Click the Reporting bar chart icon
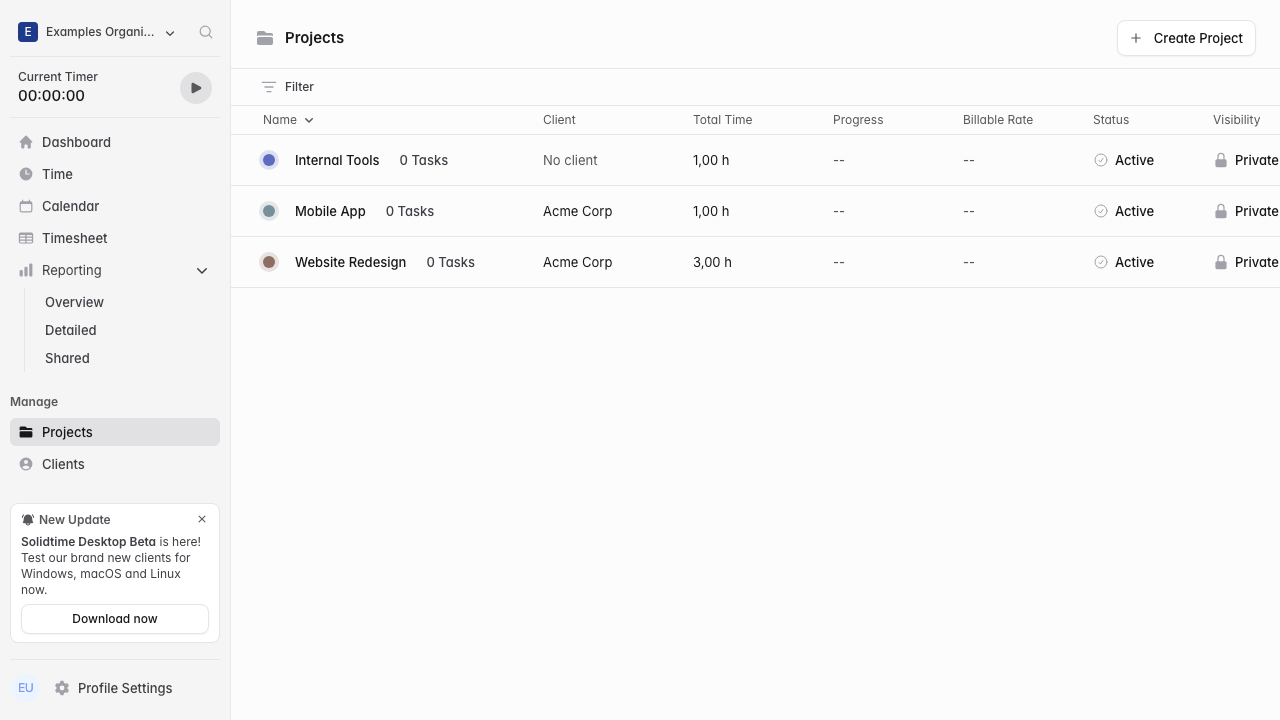The width and height of the screenshot is (1280, 720). pos(26,270)
